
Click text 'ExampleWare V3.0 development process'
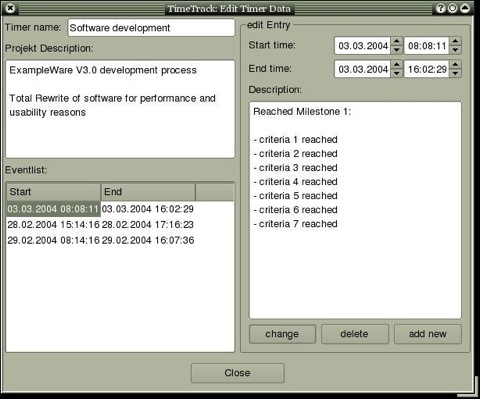click(x=103, y=70)
